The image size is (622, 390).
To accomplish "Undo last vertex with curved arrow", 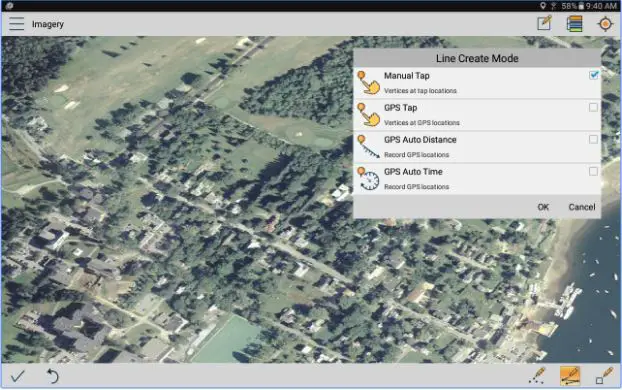I will 52,376.
